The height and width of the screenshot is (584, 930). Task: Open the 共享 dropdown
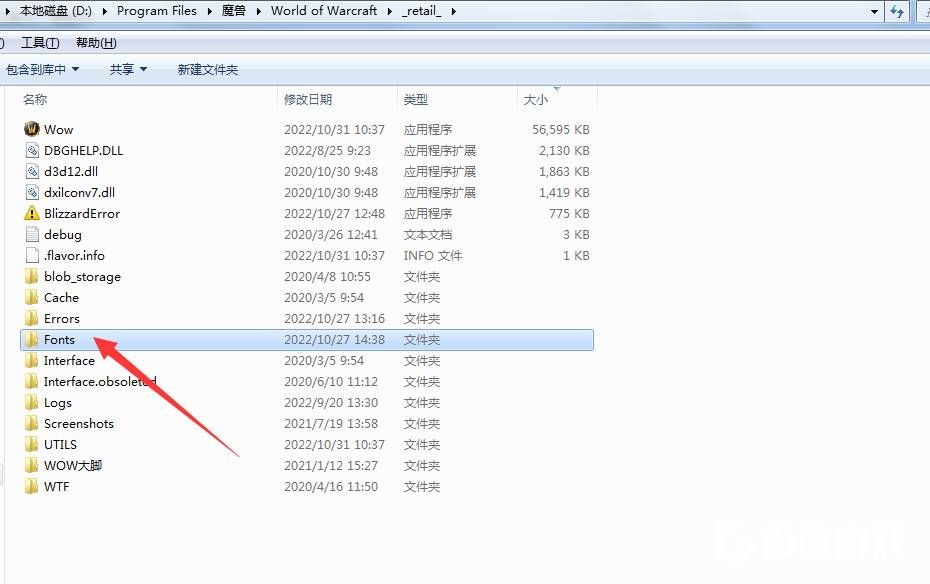[128, 69]
